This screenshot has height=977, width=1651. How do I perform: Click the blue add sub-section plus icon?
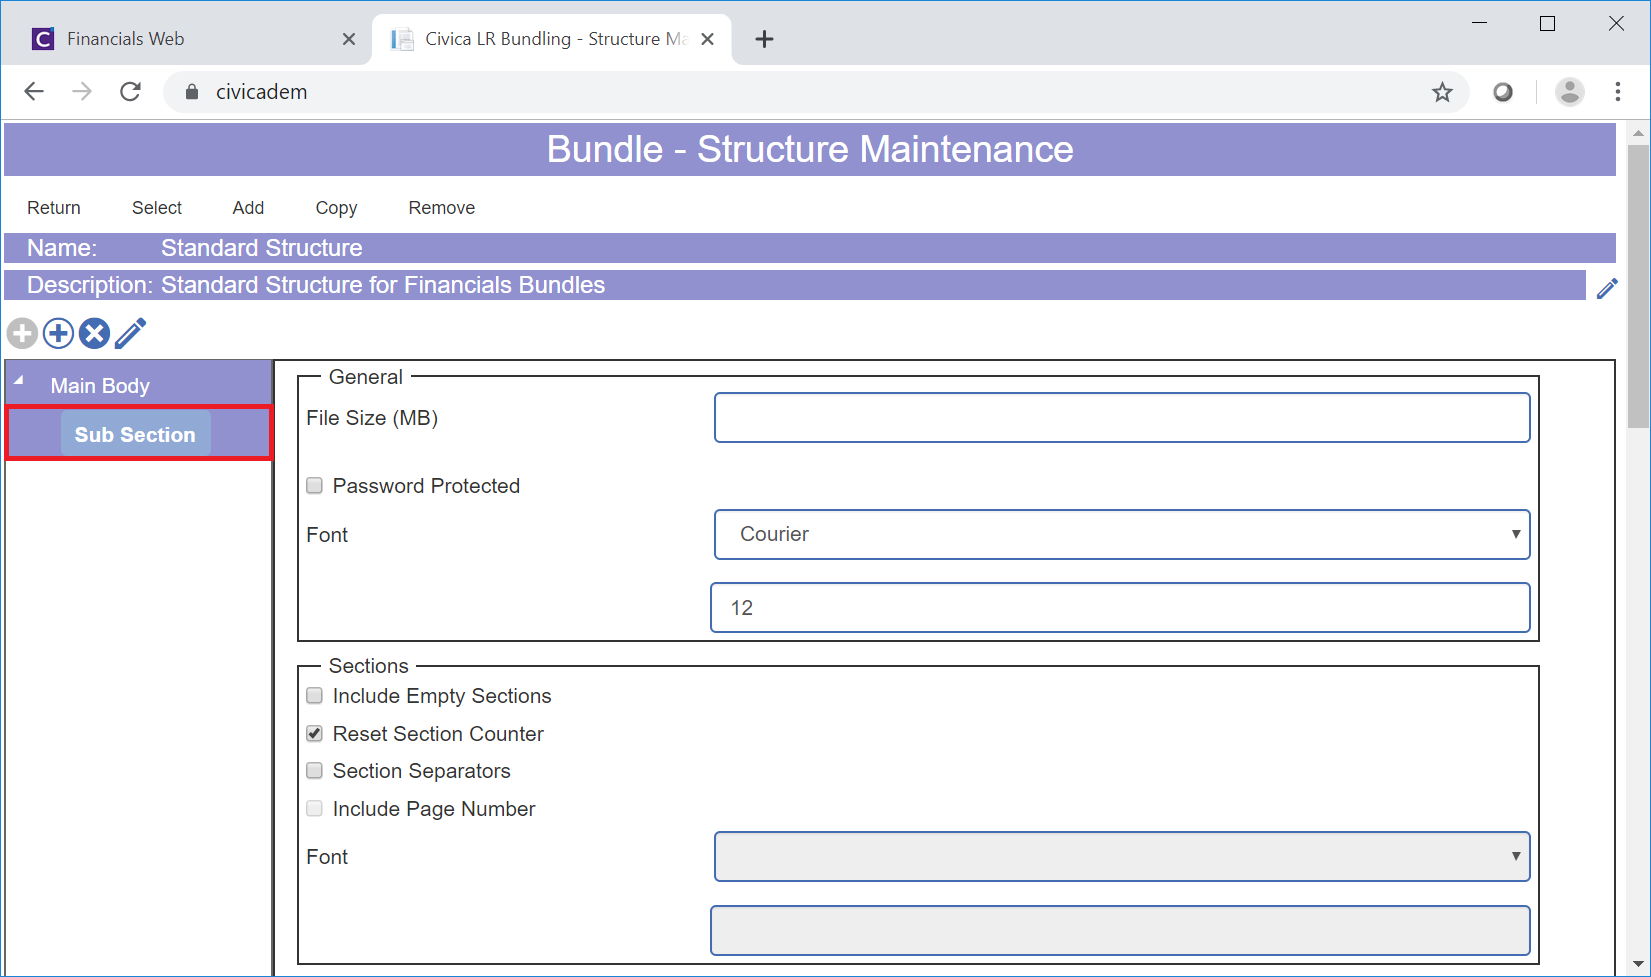(x=58, y=333)
